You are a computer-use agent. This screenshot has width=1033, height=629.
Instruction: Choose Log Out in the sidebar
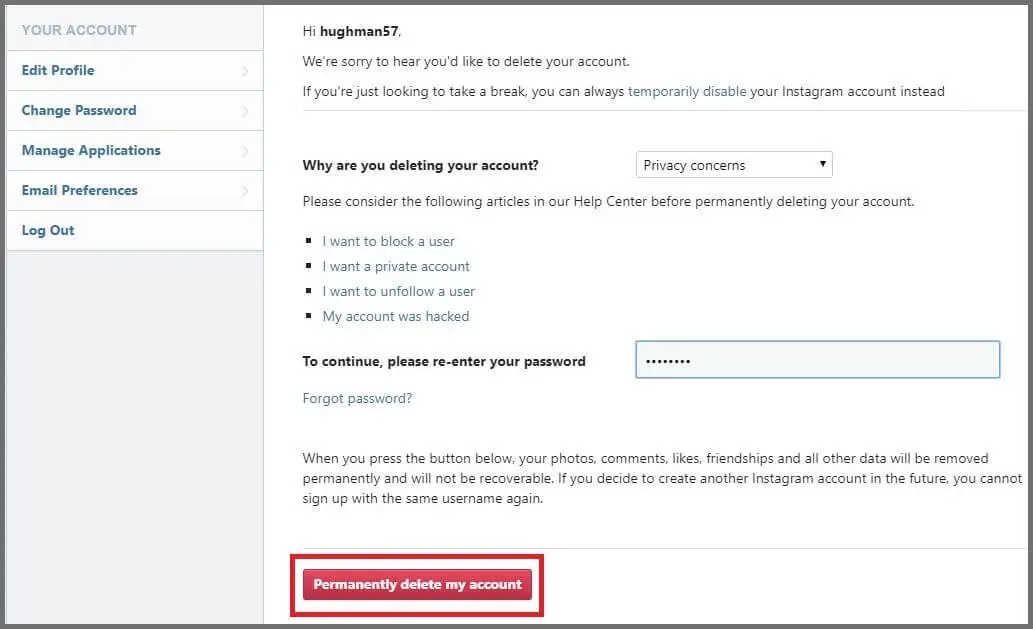(48, 230)
